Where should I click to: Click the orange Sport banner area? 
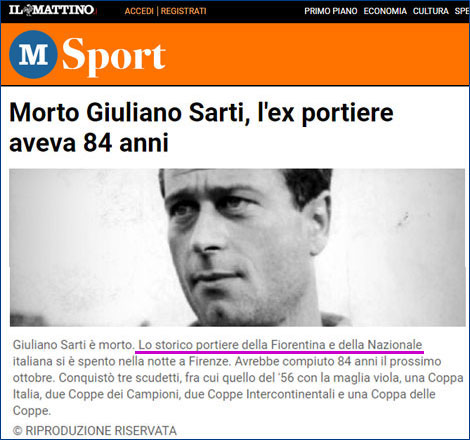235,54
